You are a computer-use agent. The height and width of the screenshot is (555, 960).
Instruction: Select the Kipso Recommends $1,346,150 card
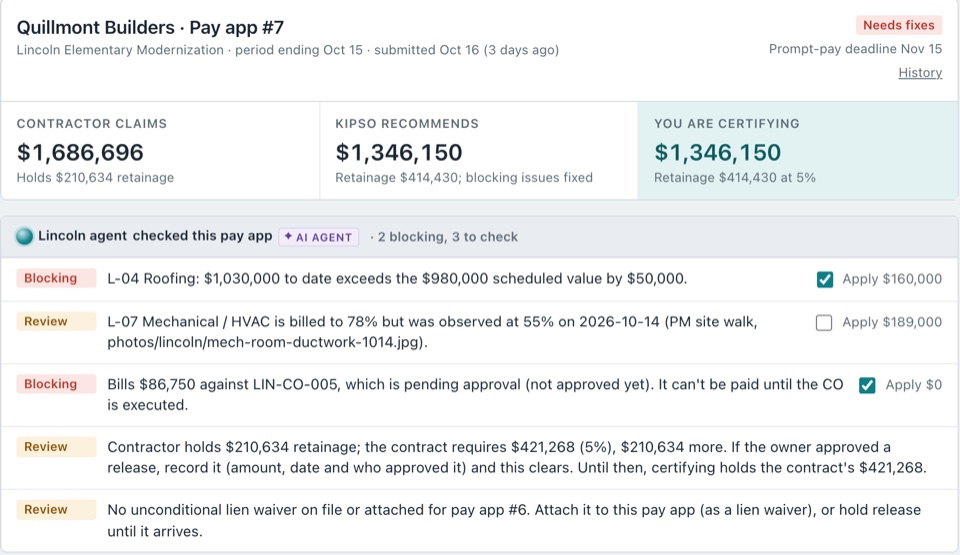pos(479,151)
